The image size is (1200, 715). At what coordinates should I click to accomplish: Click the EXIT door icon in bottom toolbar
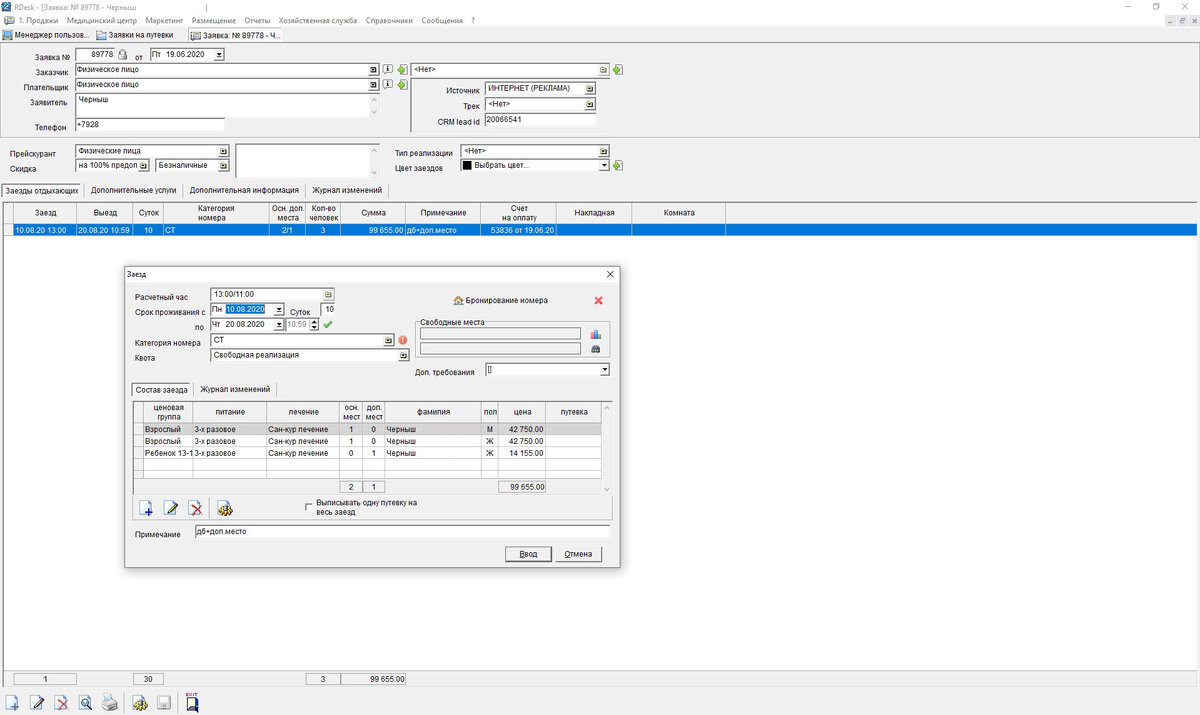point(192,702)
